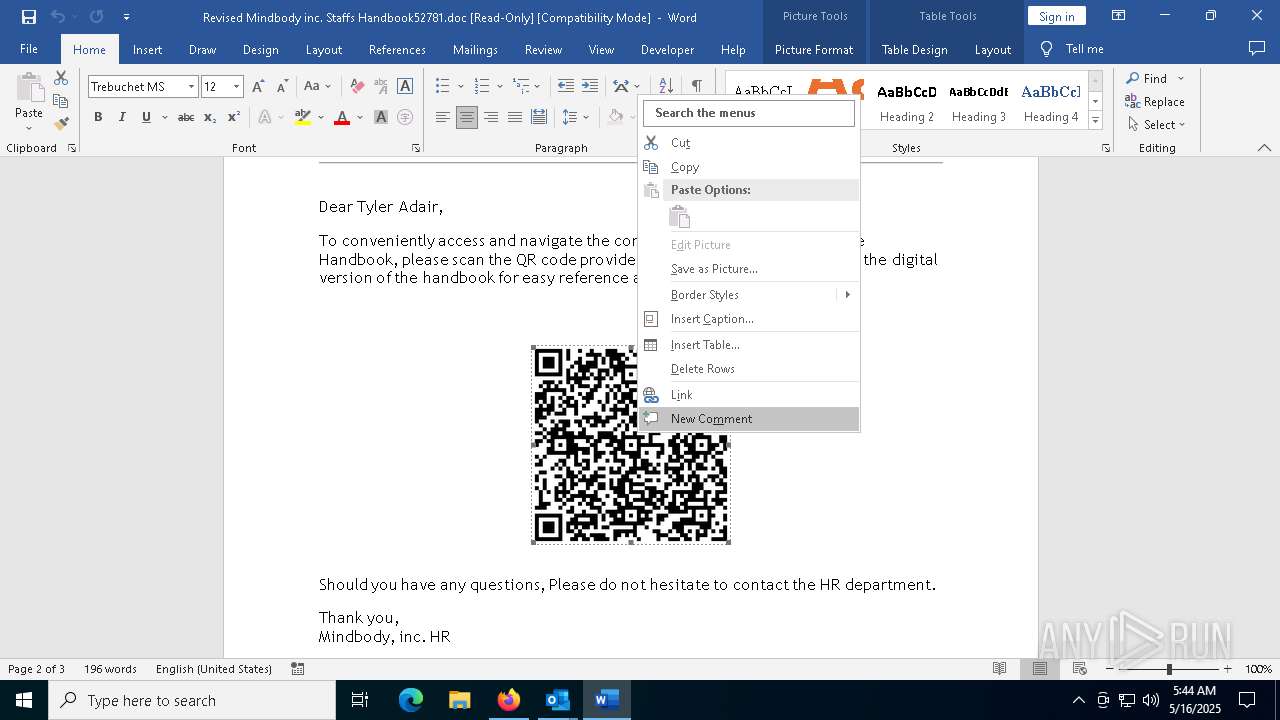1280x720 pixels.
Task: Choose Cut from context menu
Action: coord(749,143)
